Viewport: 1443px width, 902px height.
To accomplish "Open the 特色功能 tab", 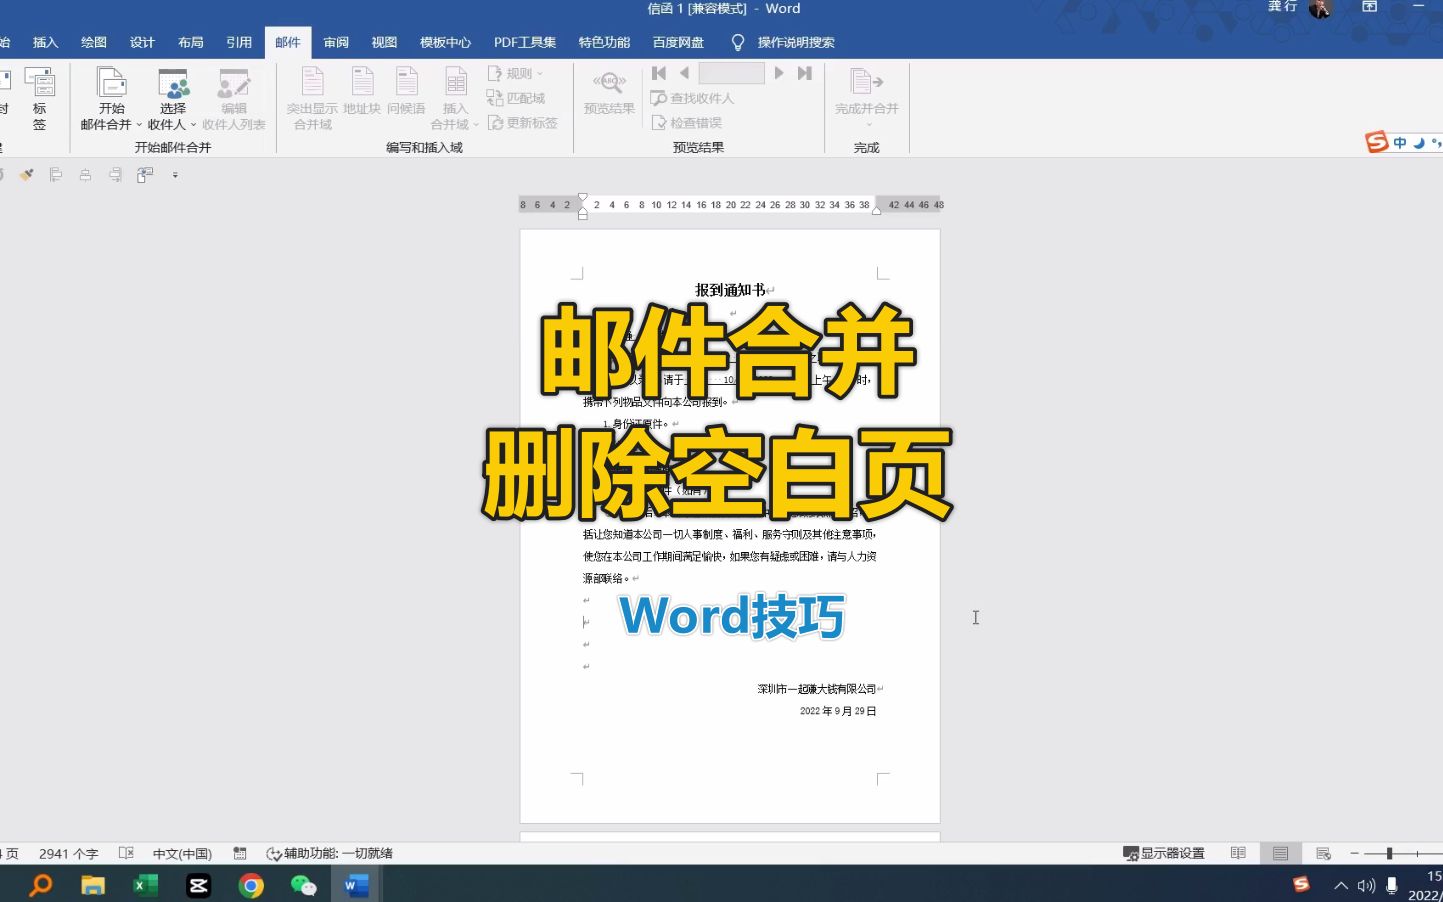I will click(604, 42).
